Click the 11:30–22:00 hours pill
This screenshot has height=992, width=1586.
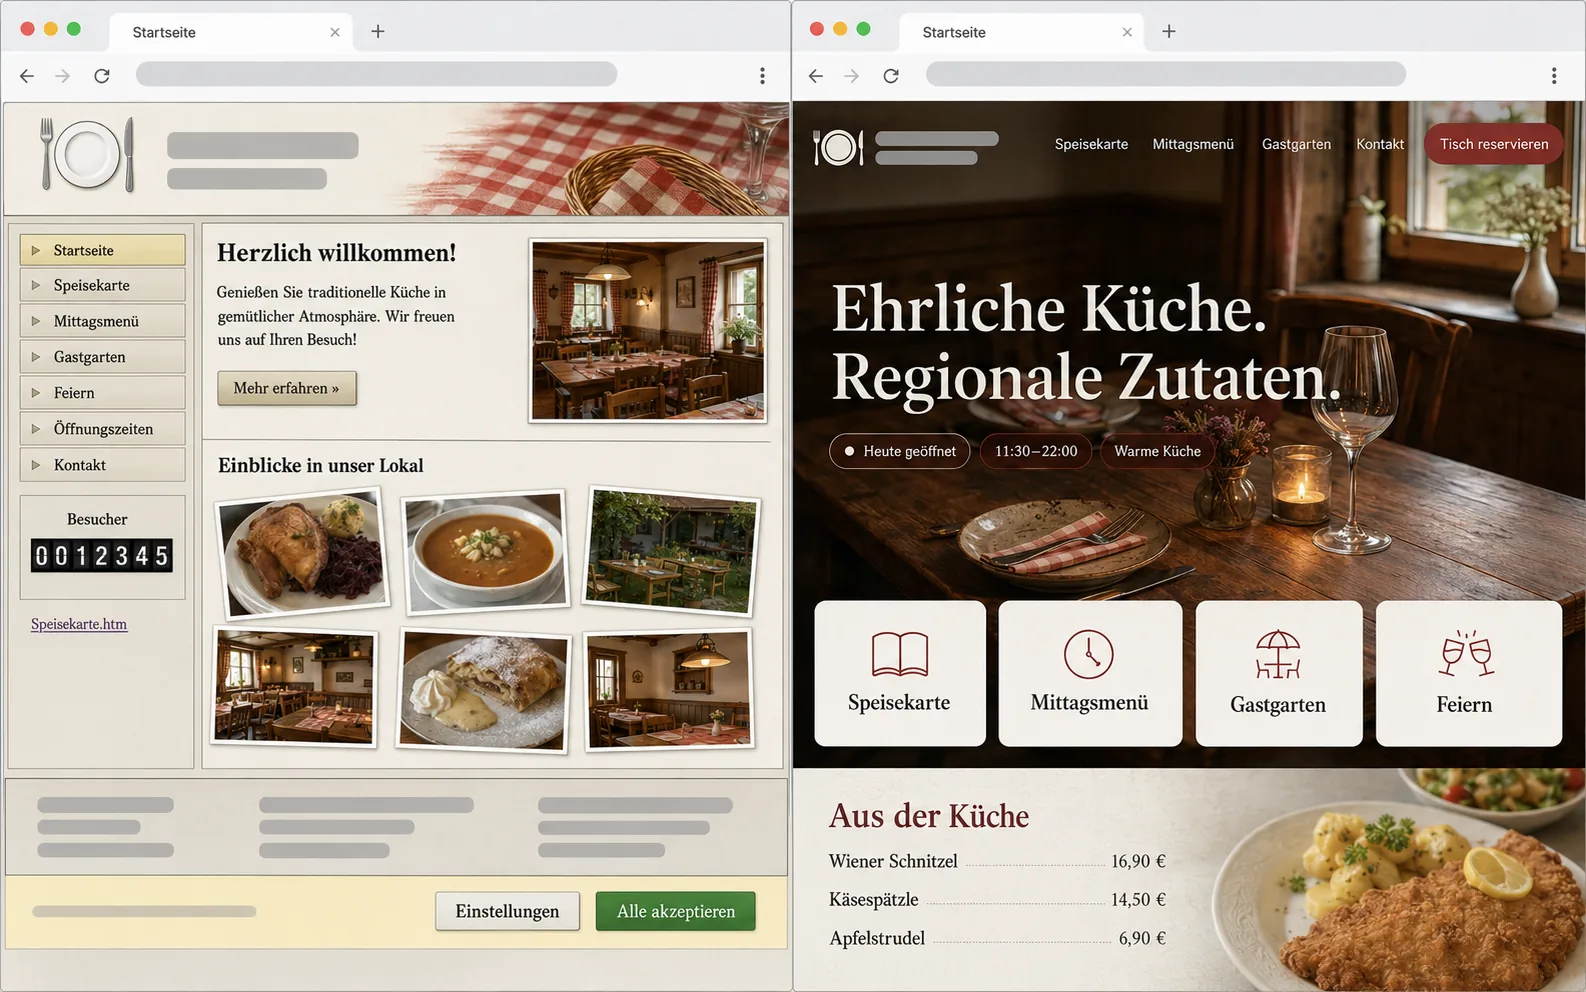1036,451
